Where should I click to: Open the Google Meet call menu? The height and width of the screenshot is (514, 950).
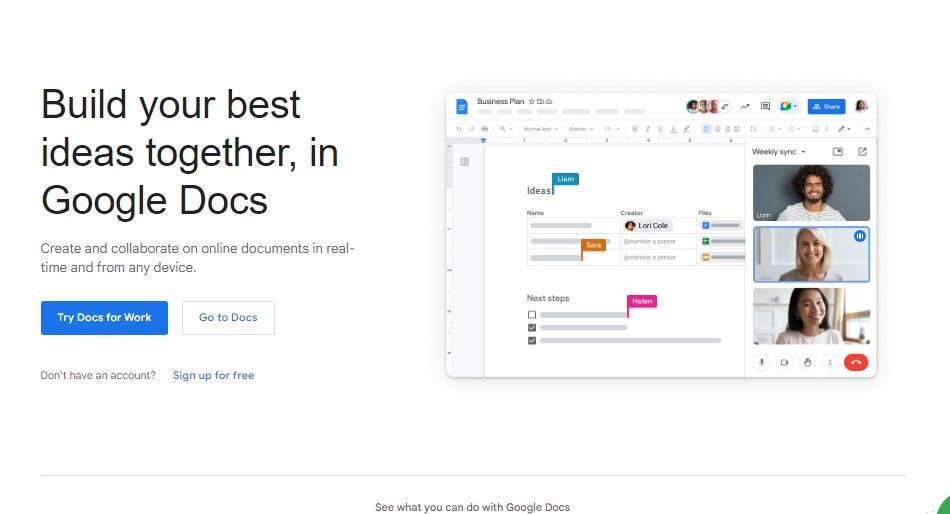tap(789, 106)
